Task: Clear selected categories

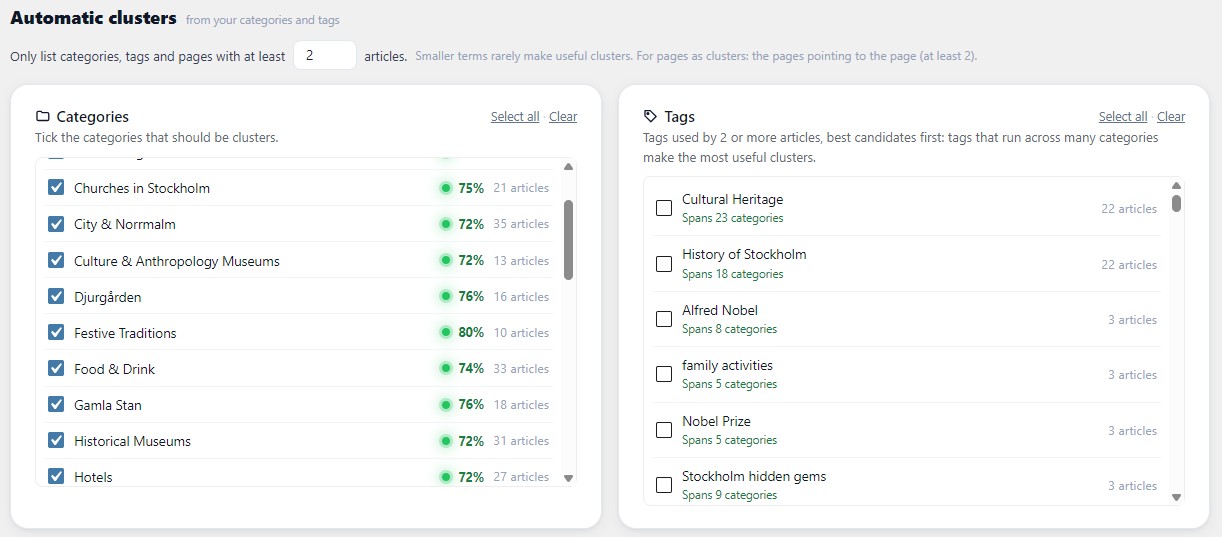Action: point(563,117)
